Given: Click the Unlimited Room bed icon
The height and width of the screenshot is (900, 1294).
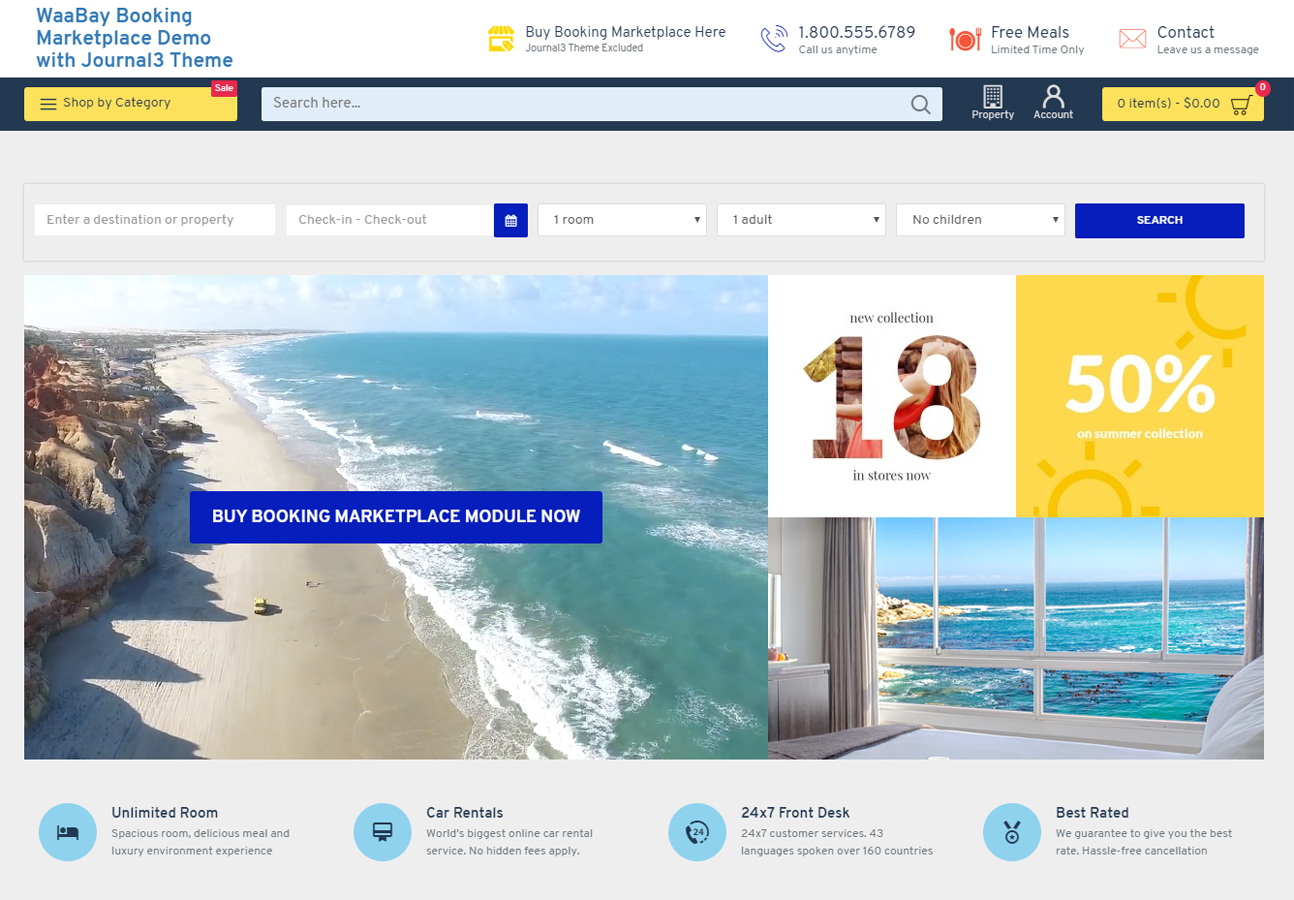Looking at the screenshot, I should (x=68, y=832).
